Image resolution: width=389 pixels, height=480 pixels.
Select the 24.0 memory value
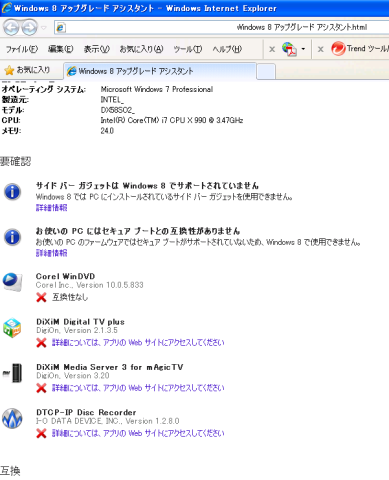click(107, 131)
